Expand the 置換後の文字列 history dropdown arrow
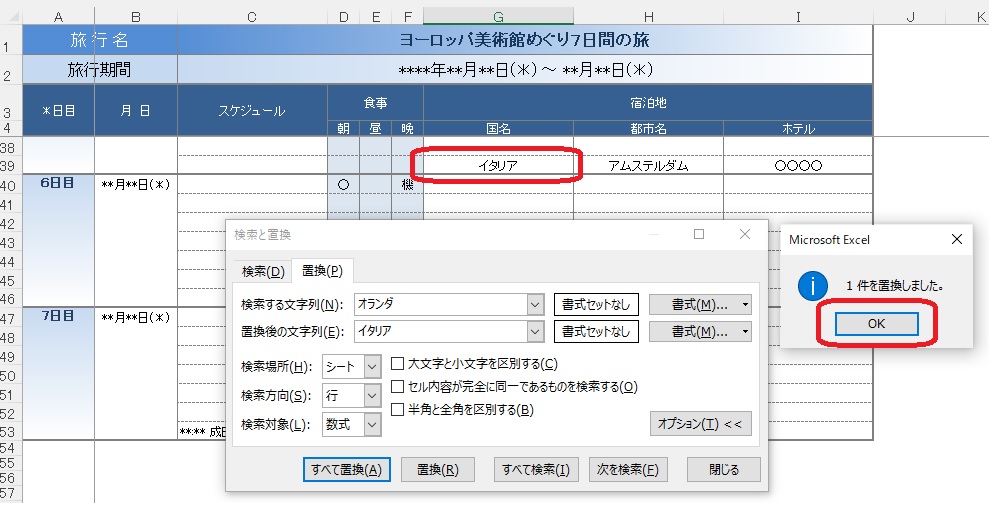This screenshot has height=507, width=989. click(x=533, y=331)
